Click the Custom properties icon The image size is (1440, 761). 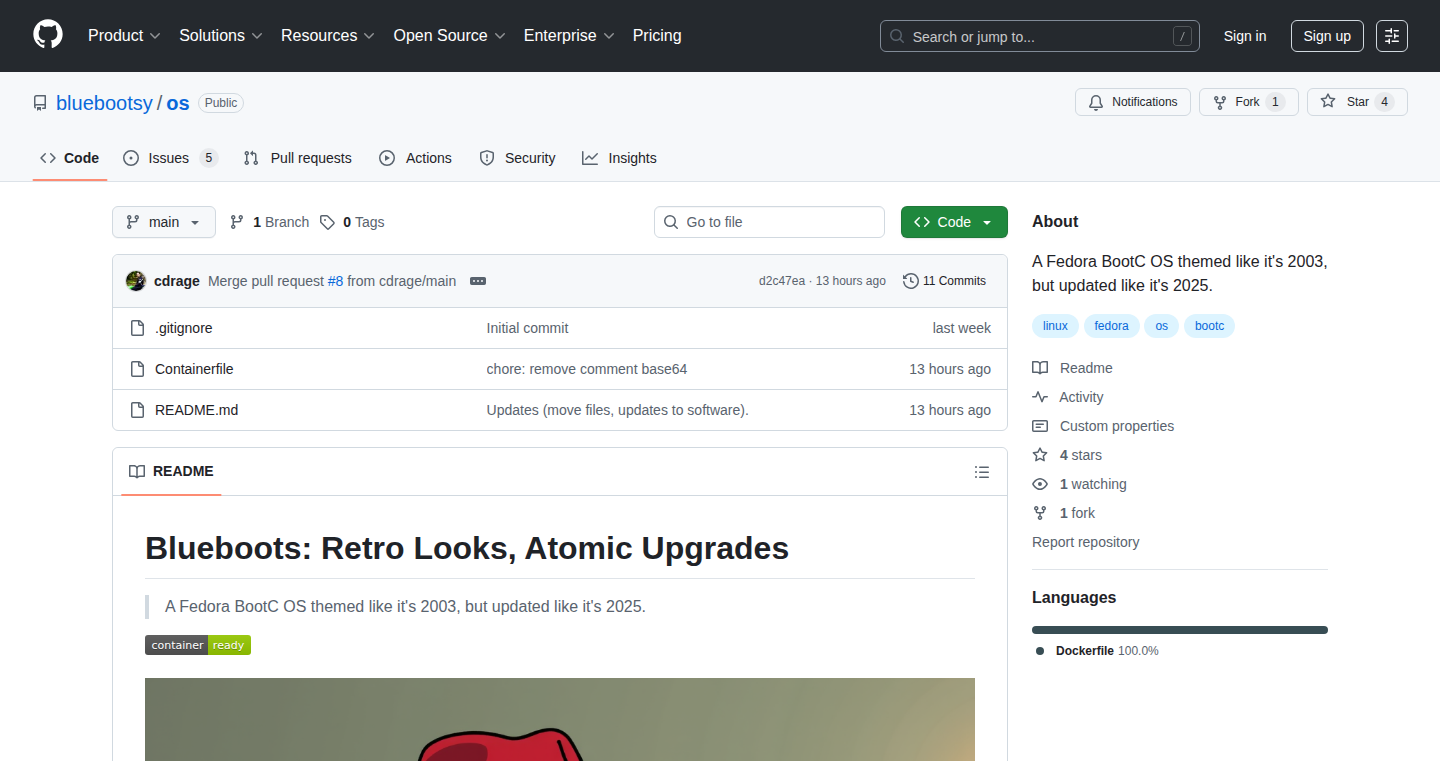[x=1040, y=426]
